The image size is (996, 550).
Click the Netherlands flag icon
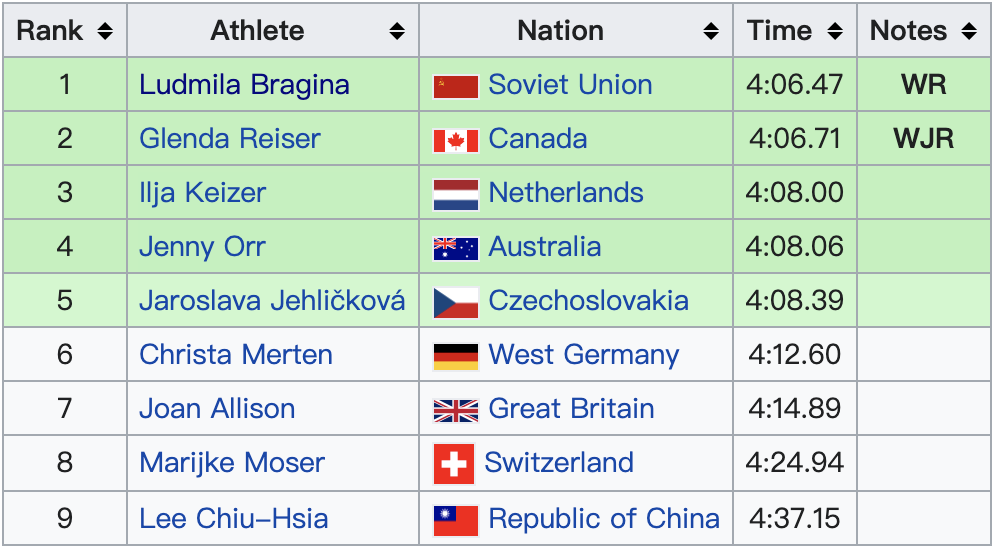455,194
